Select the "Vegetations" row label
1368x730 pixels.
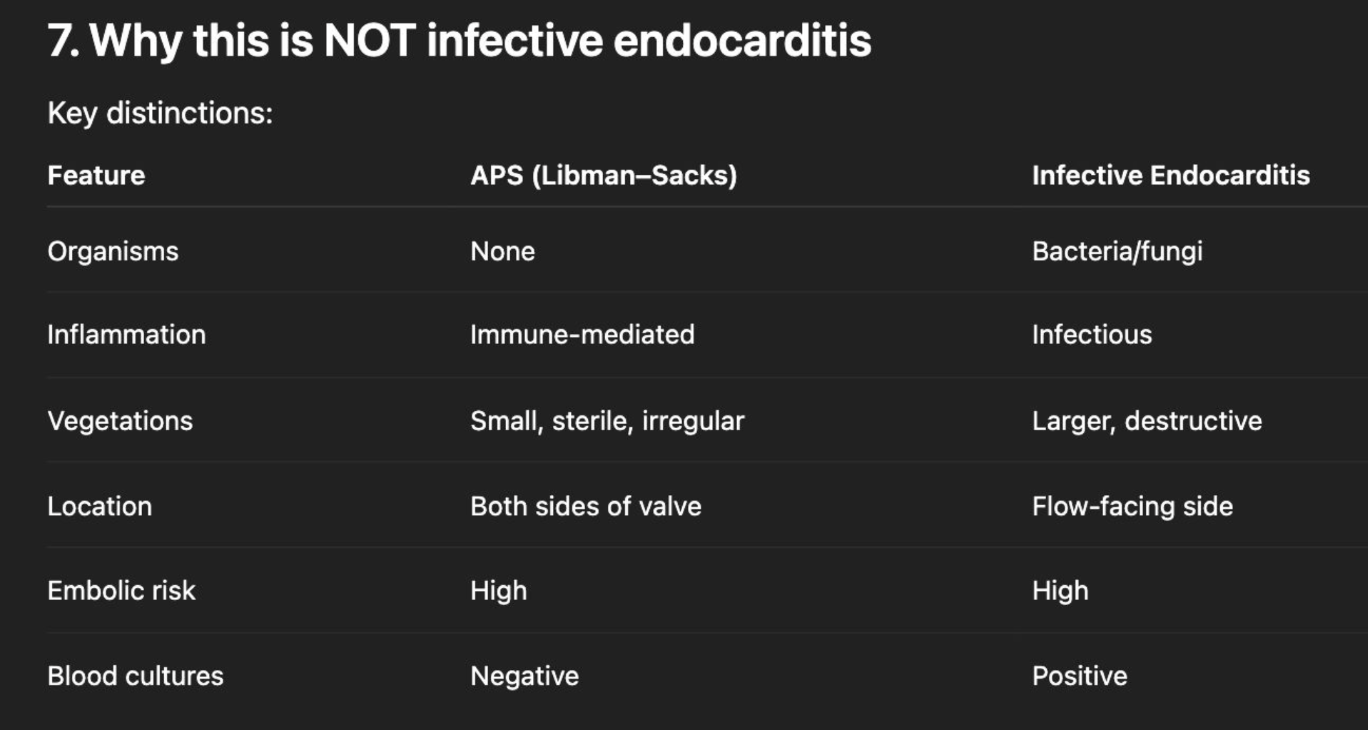click(120, 421)
